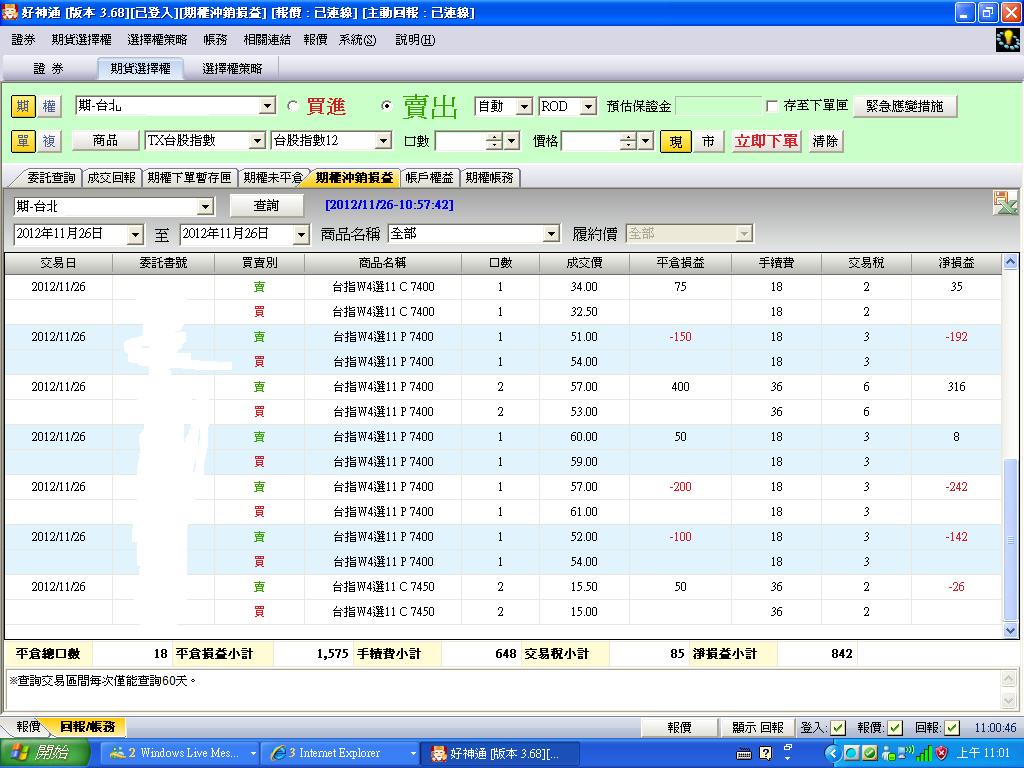
Task: Click the 緊急應變措施 button
Action: (905, 106)
